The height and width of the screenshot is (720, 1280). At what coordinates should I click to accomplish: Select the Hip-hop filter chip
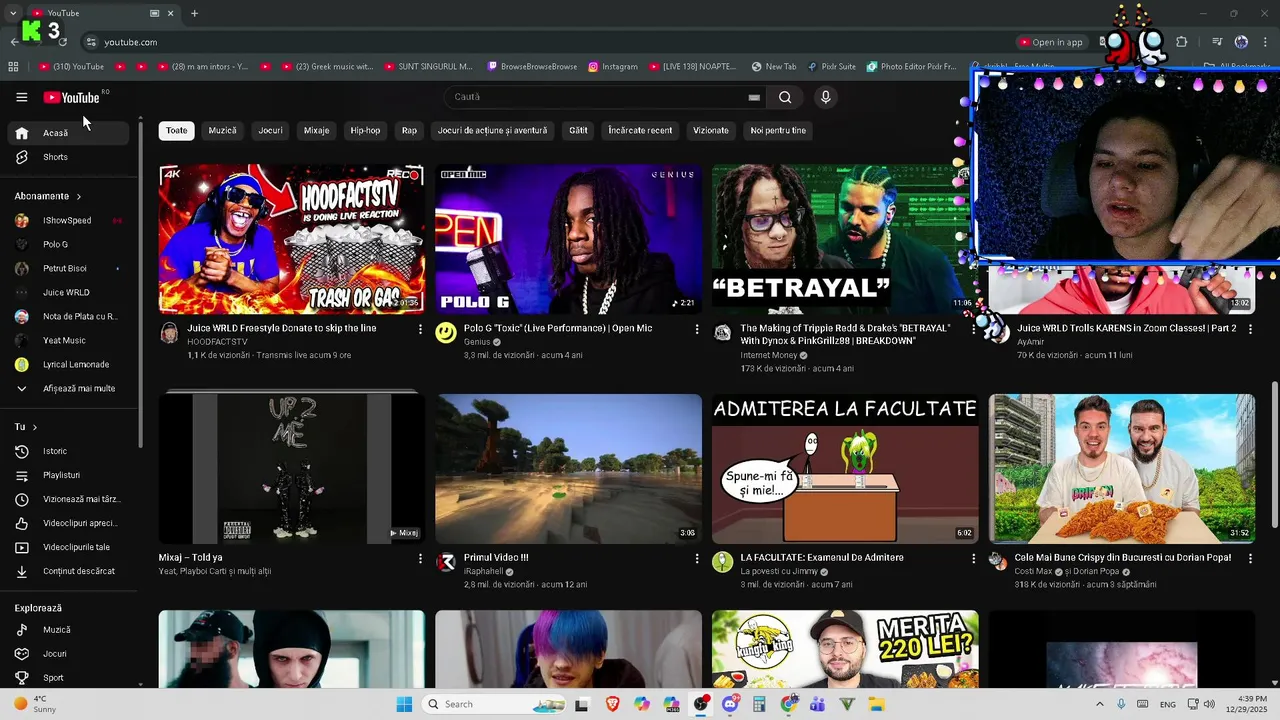[365, 130]
